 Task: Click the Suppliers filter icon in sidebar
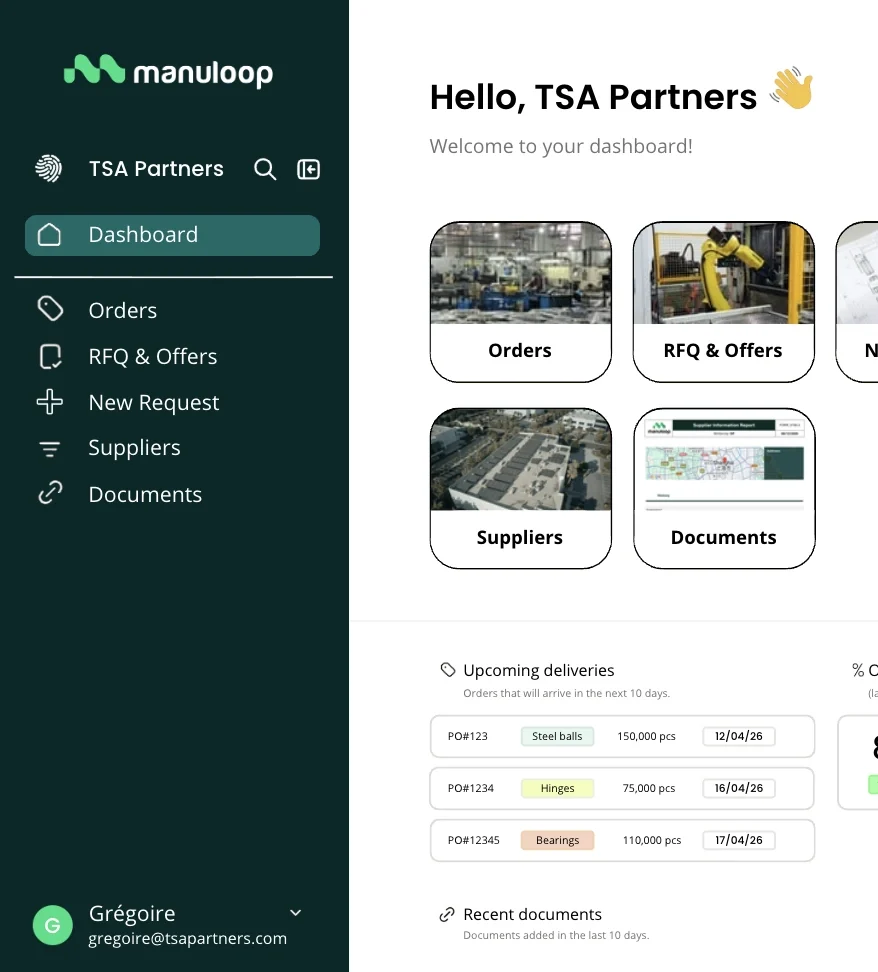[50, 449]
